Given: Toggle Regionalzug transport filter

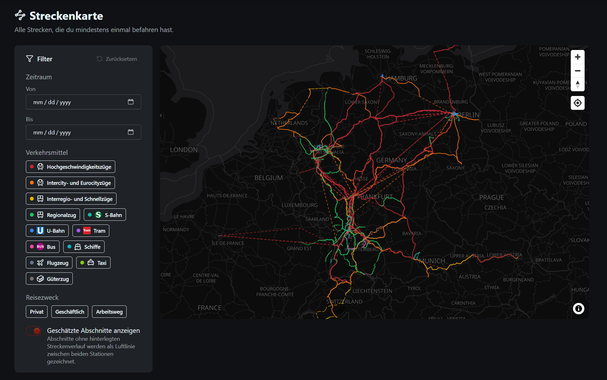Looking at the screenshot, I should coord(53,215).
